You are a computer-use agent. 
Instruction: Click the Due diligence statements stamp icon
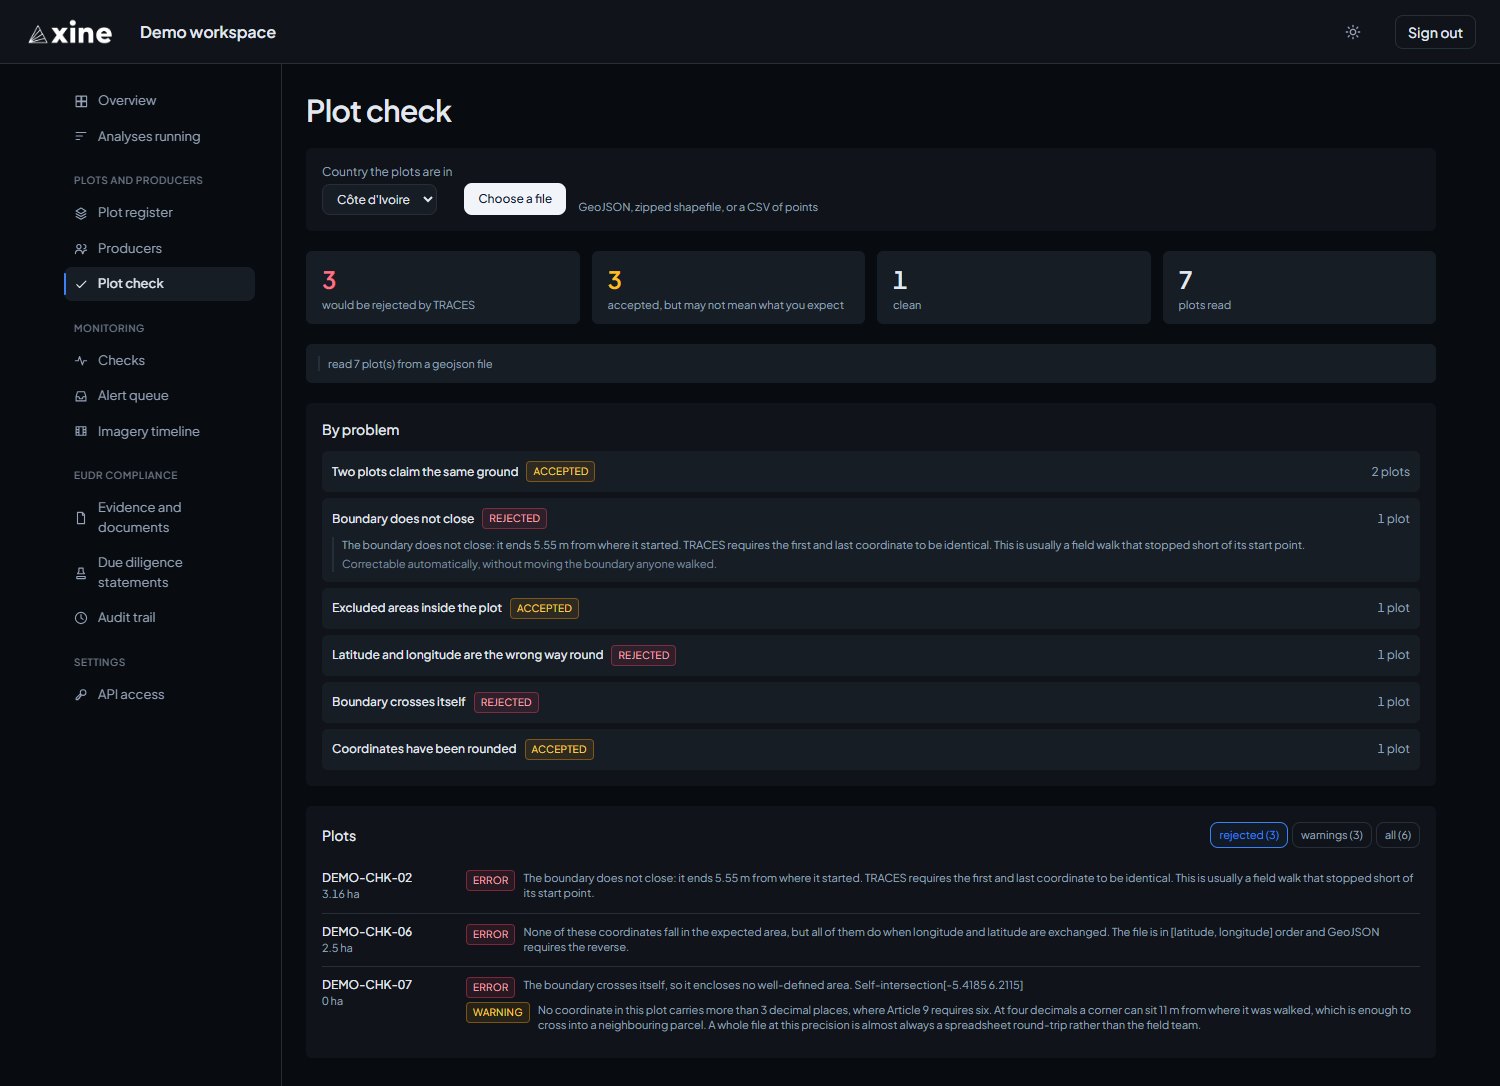[81, 573]
